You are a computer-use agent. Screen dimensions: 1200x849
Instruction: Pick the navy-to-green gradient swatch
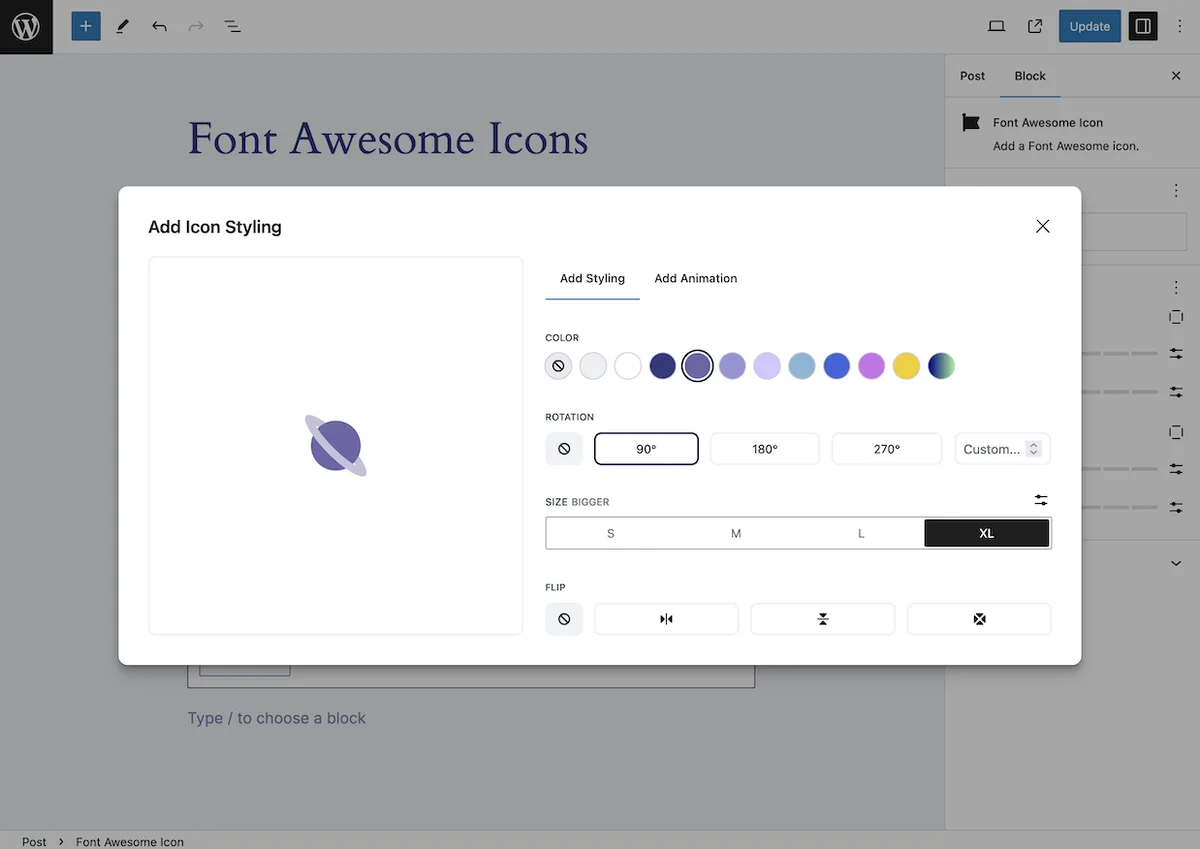point(941,366)
